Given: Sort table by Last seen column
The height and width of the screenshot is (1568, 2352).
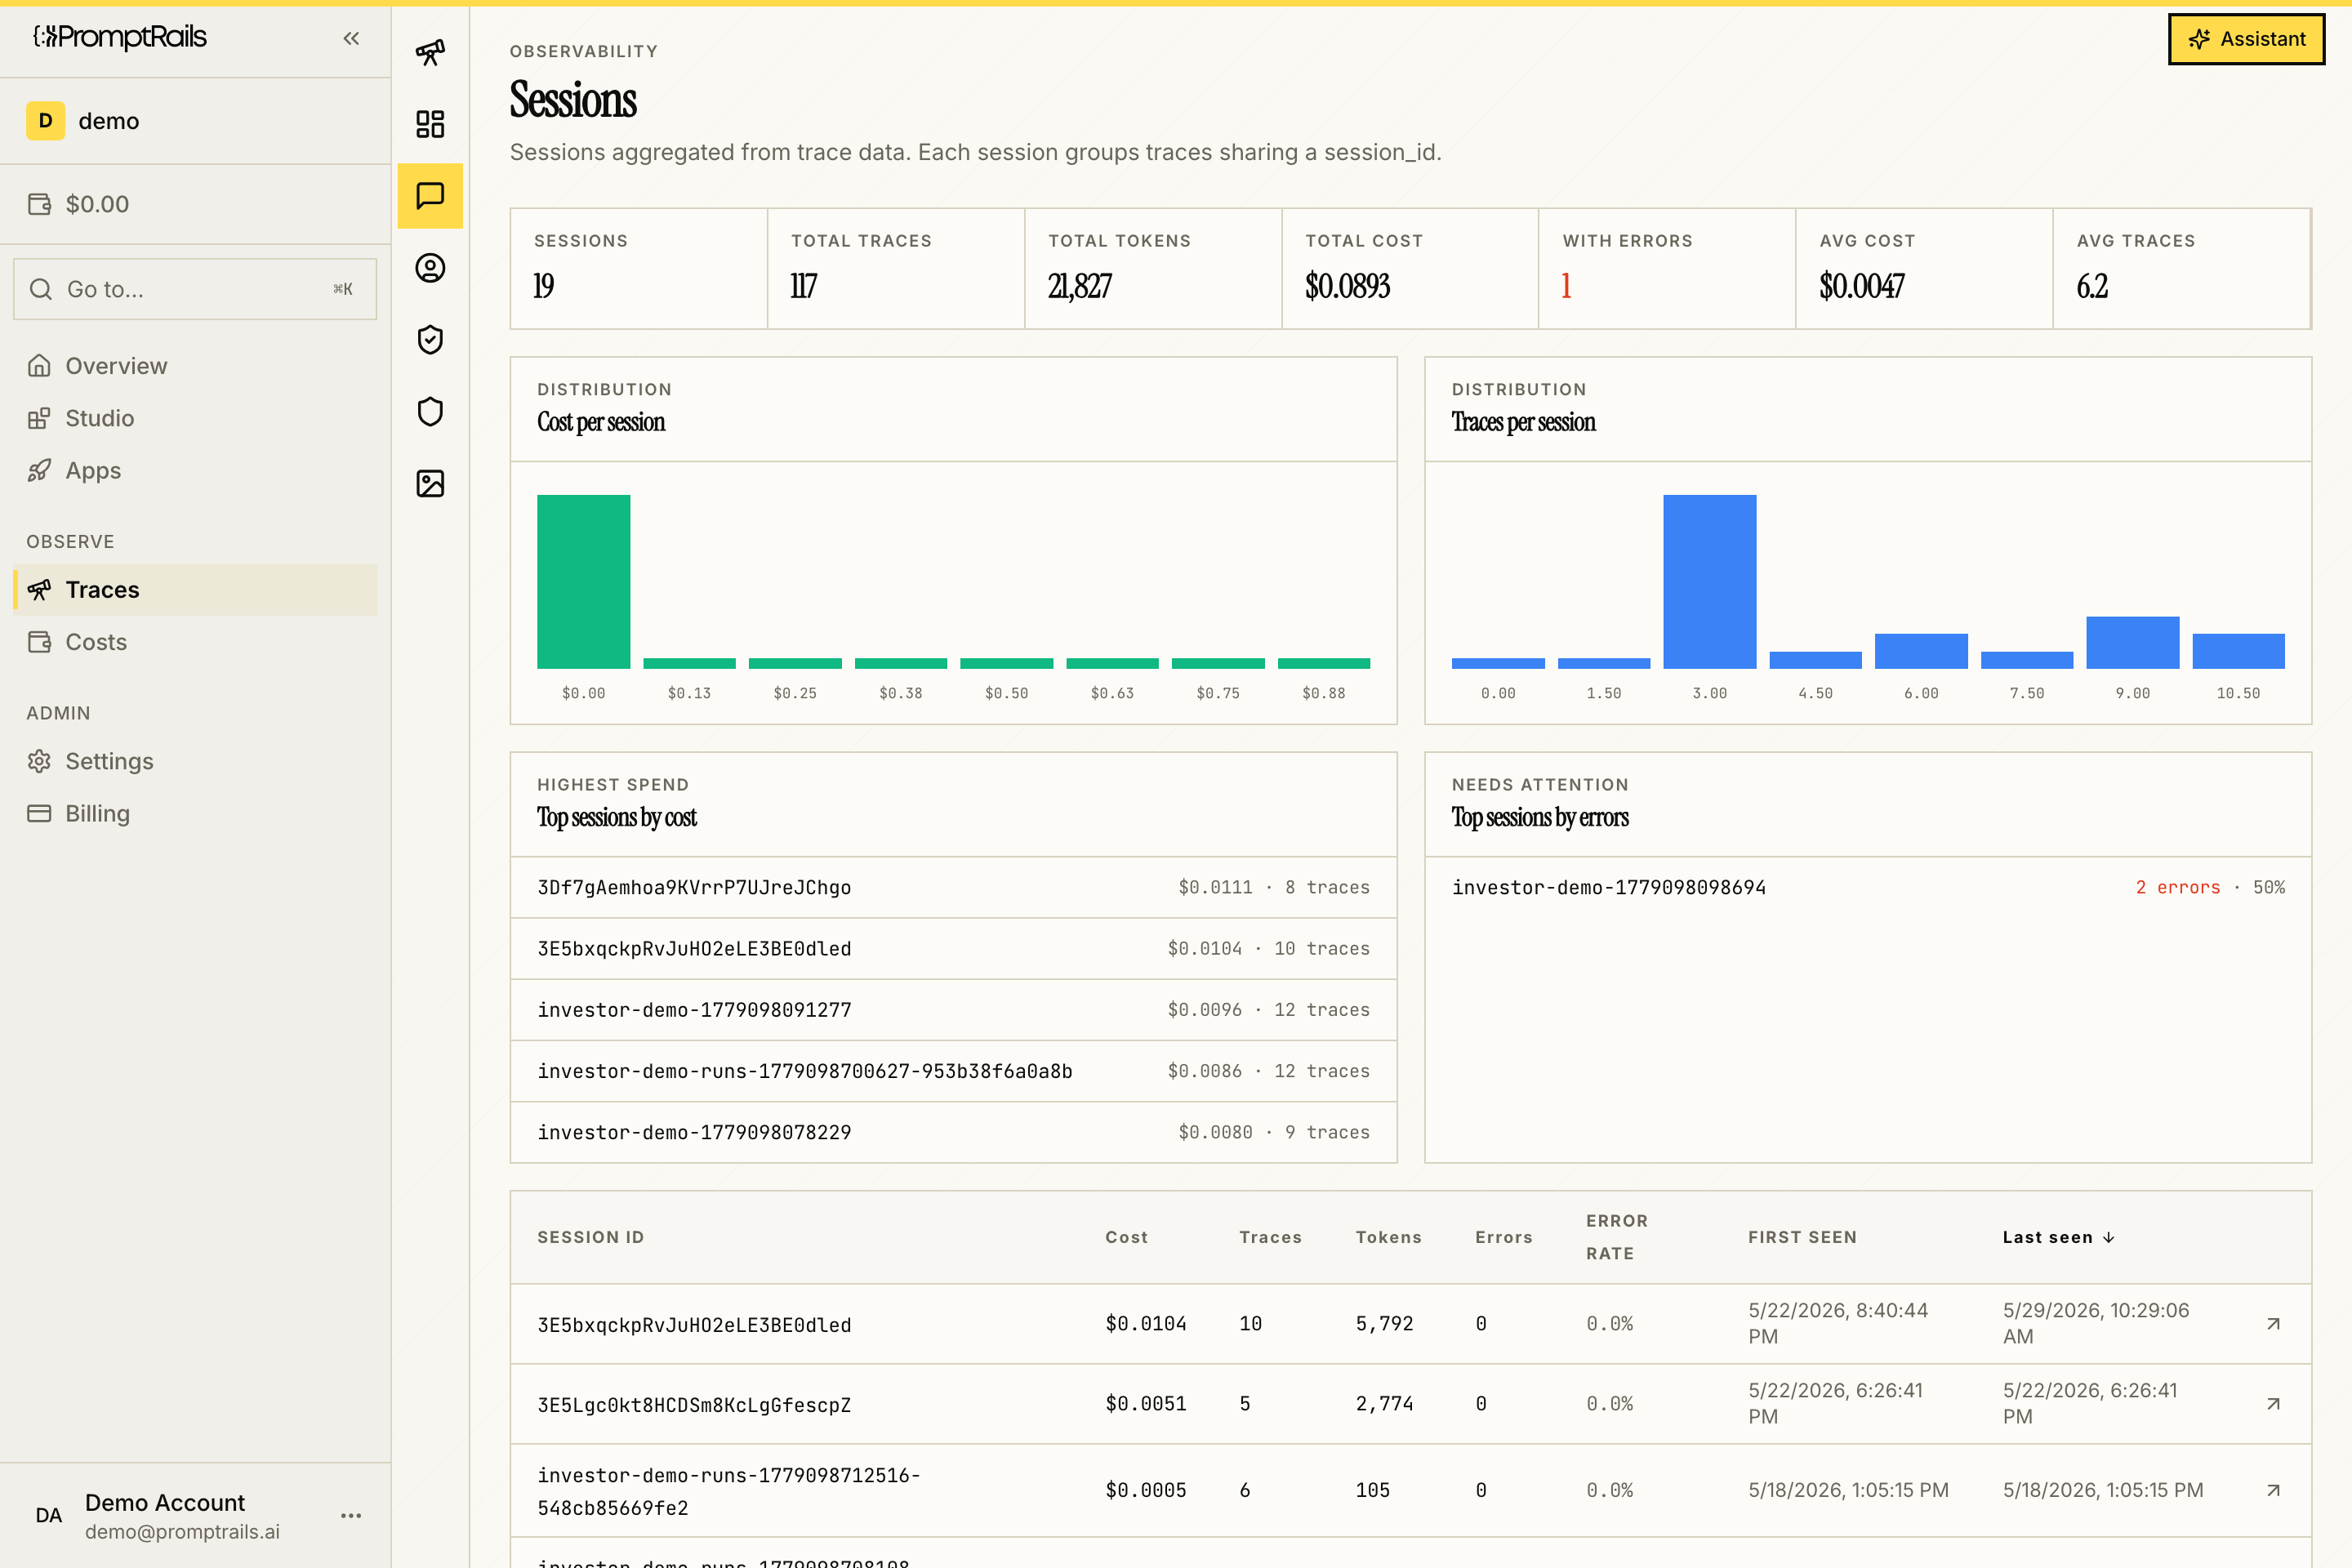Looking at the screenshot, I should point(2058,1237).
